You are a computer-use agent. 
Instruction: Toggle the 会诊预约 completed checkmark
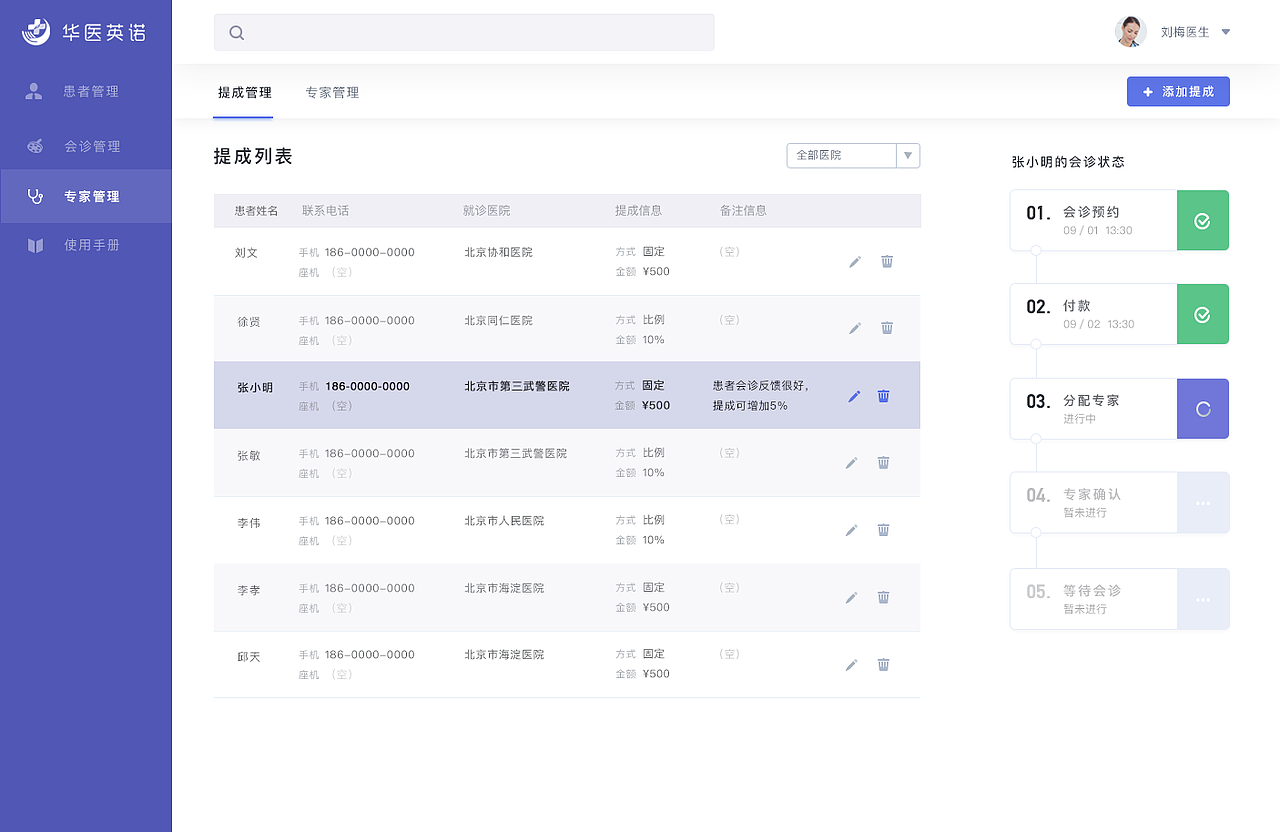pyautogui.click(x=1202, y=220)
